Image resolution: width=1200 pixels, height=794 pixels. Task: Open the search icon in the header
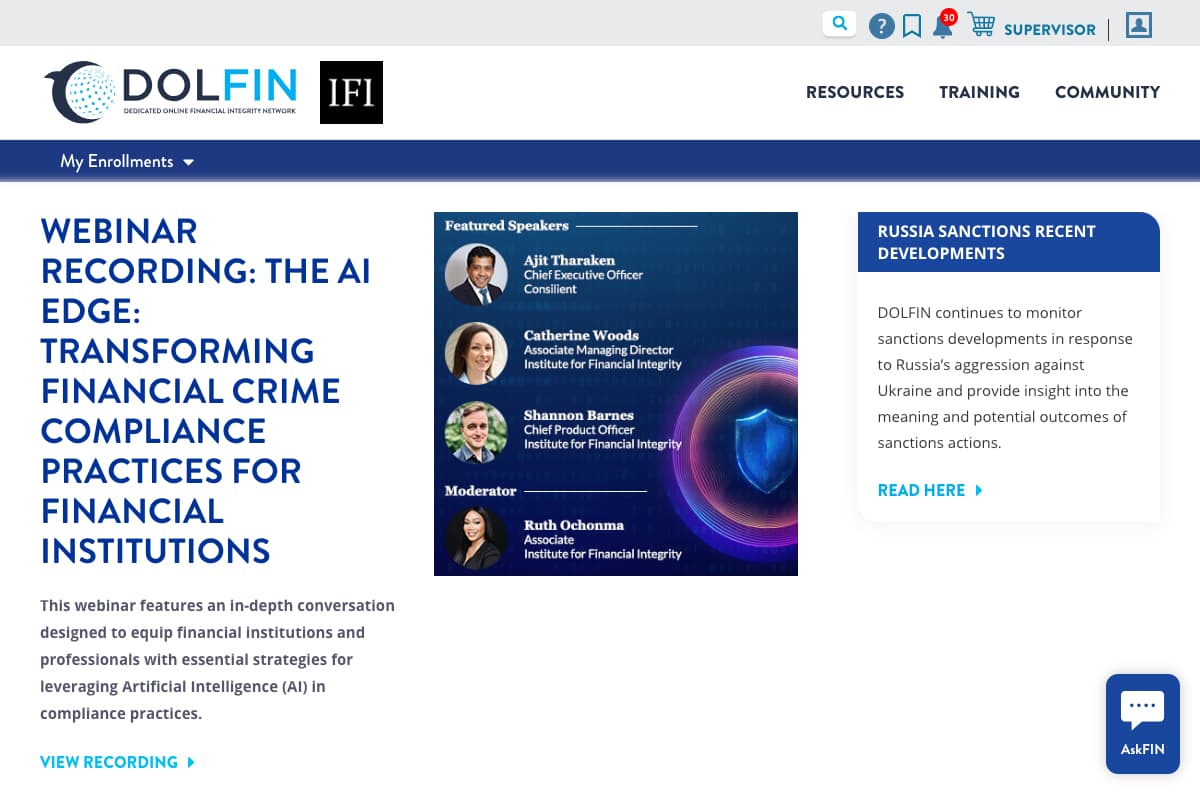pyautogui.click(x=839, y=22)
